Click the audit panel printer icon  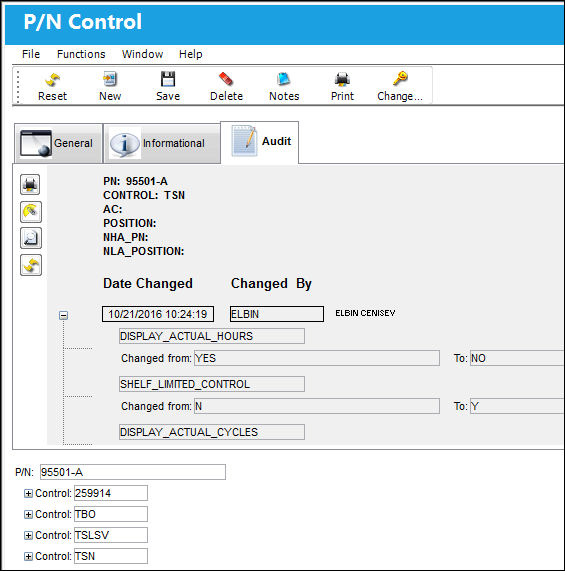30,185
